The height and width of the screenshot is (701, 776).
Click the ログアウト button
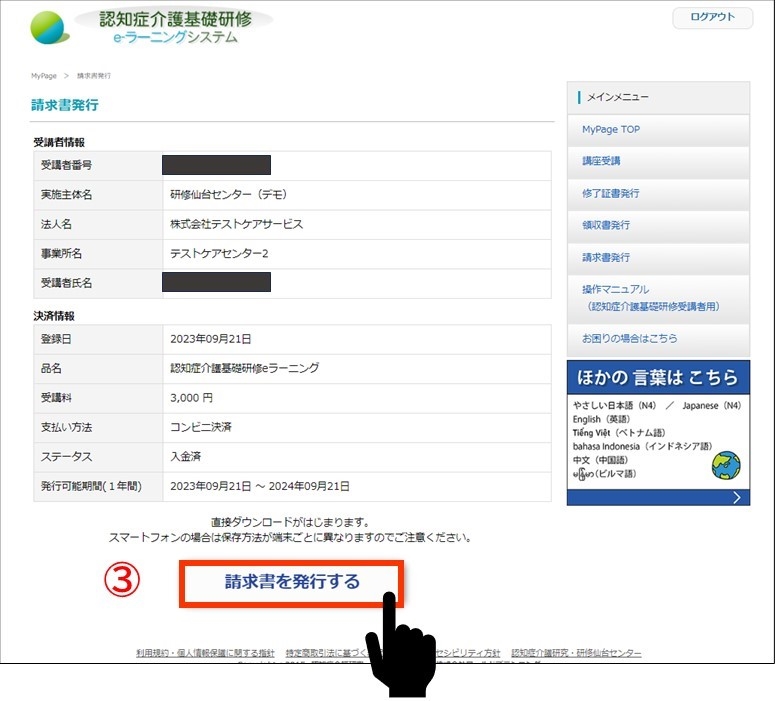tap(713, 18)
